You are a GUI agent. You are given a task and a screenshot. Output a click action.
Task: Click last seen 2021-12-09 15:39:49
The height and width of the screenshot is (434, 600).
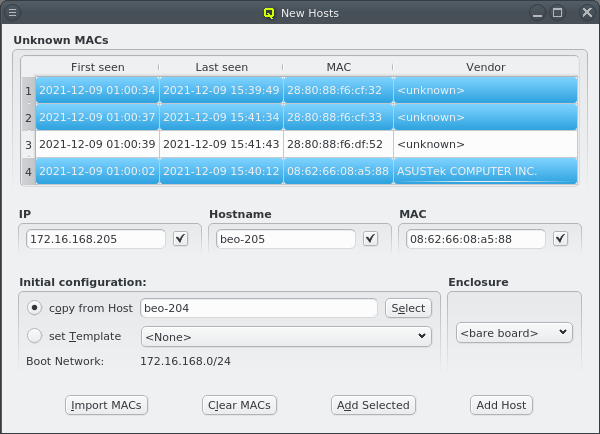tap(221, 90)
